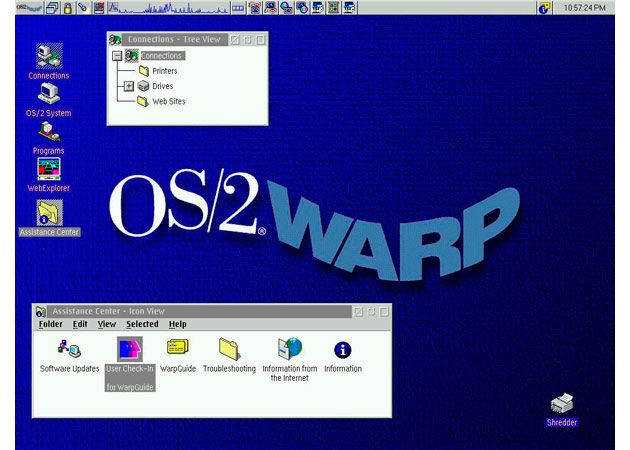The image size is (630, 450).
Task: Select the Information from the Internet icon
Action: click(x=289, y=349)
